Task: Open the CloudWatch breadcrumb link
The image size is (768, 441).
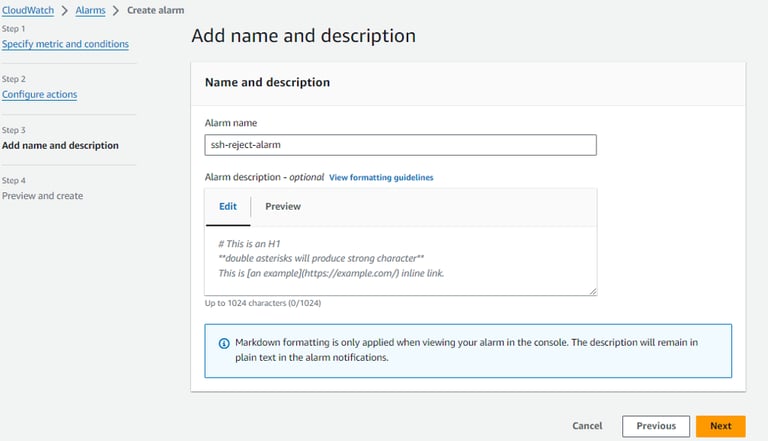Action: click(x=29, y=10)
